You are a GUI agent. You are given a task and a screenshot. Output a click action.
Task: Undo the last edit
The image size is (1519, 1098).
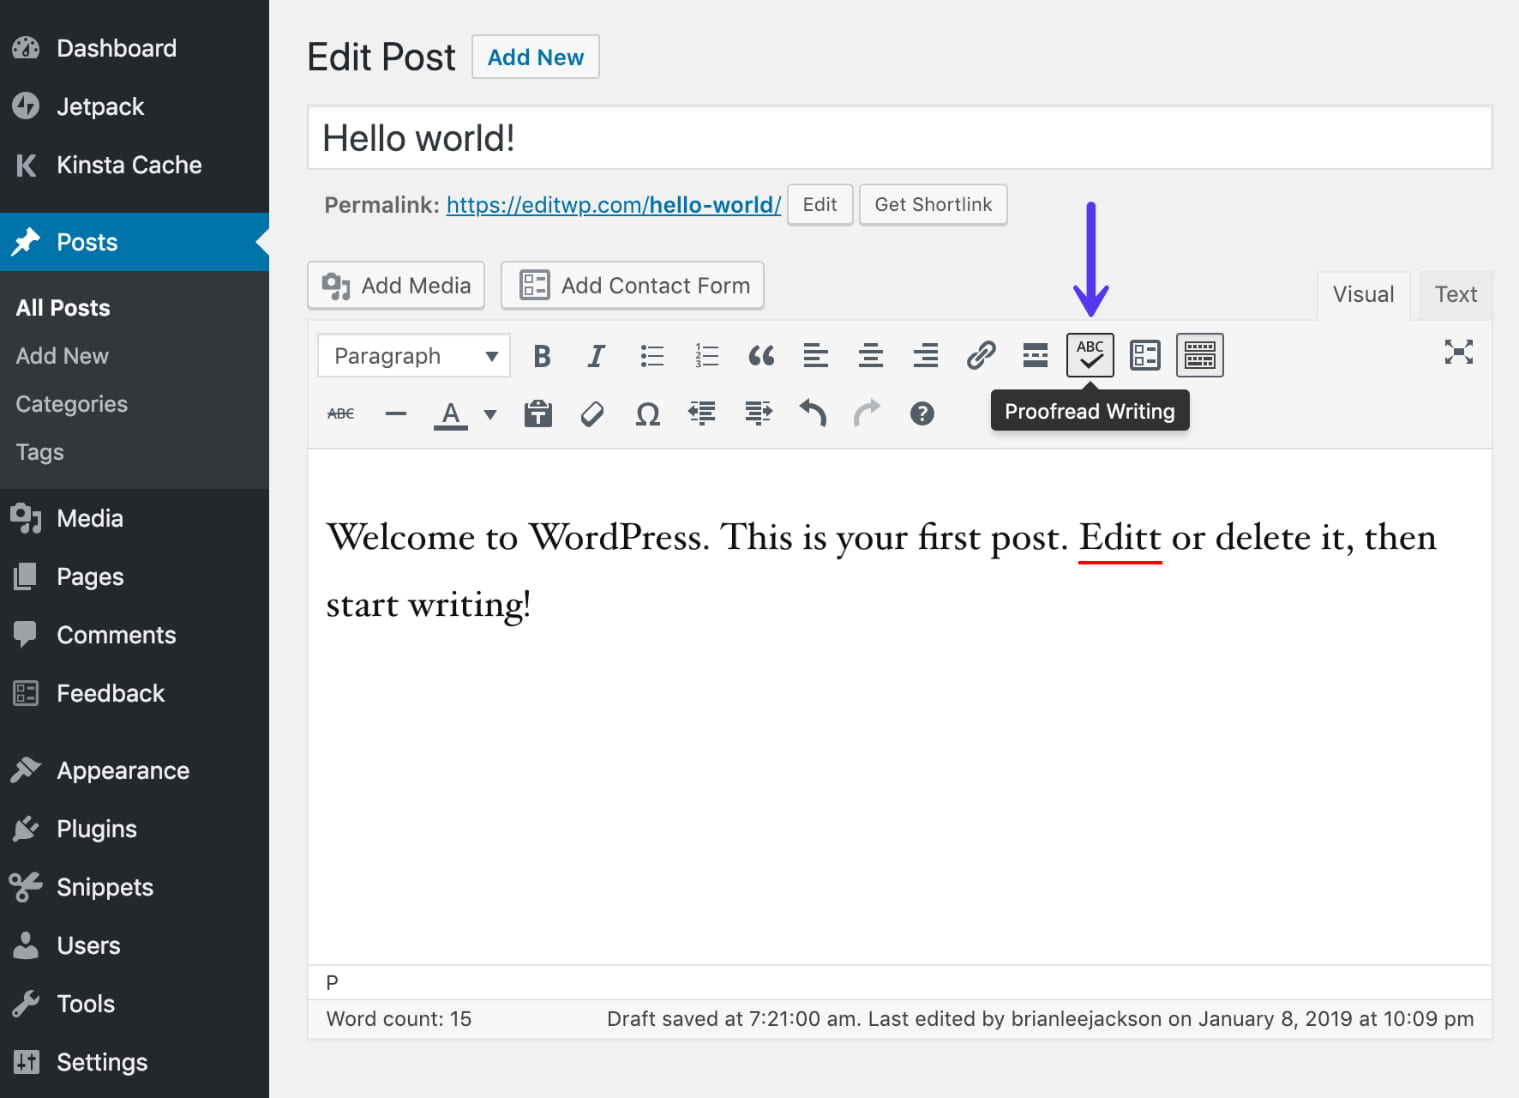coord(813,413)
